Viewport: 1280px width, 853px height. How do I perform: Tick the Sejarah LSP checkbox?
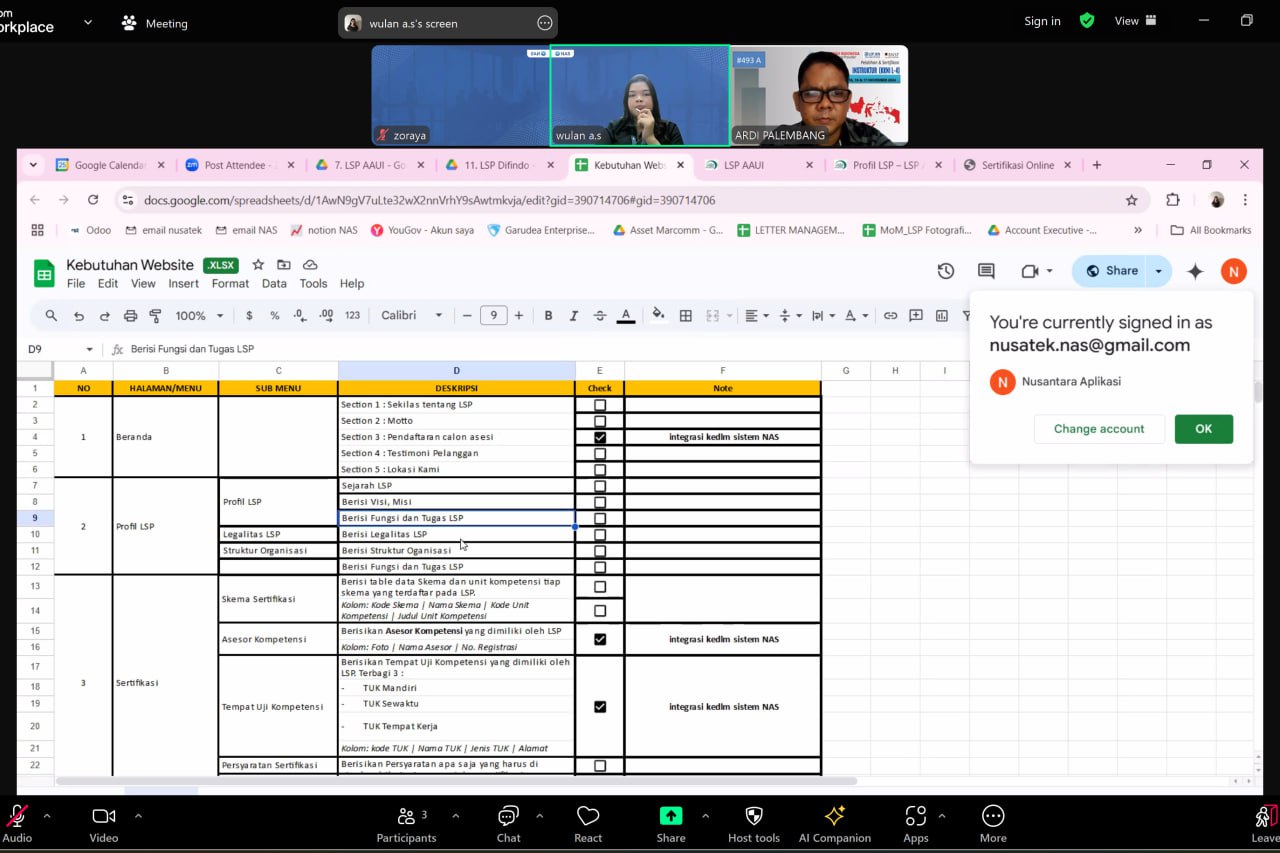(600, 486)
